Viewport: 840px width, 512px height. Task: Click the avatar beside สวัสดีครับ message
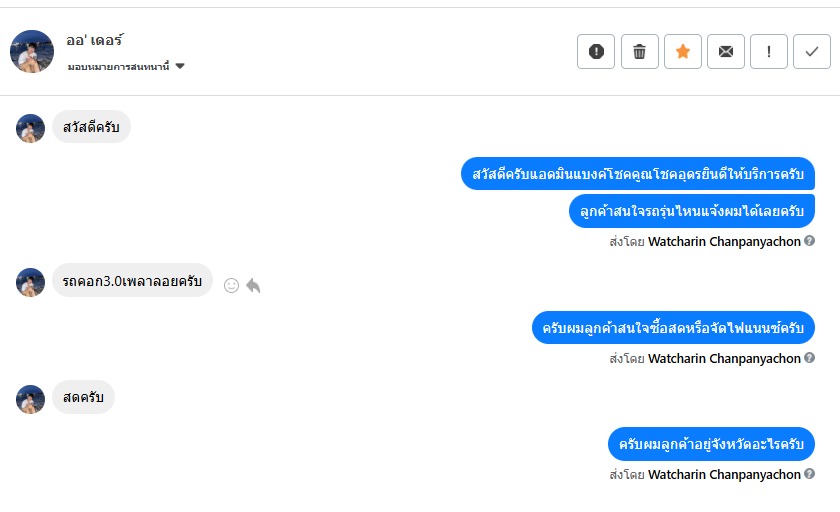click(31, 128)
